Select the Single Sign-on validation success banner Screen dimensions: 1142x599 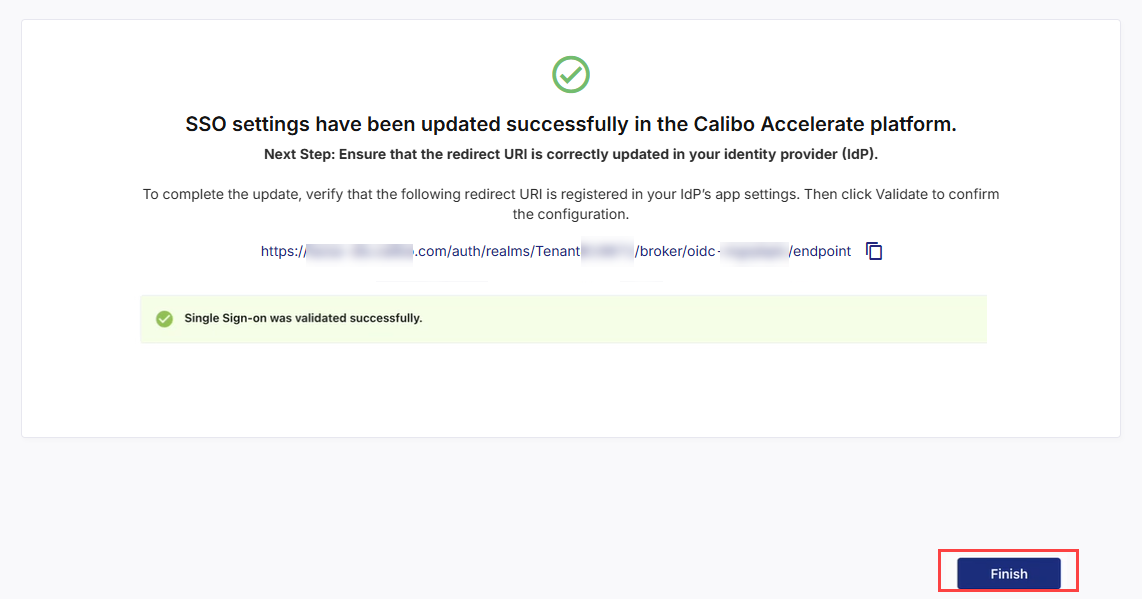tap(563, 318)
